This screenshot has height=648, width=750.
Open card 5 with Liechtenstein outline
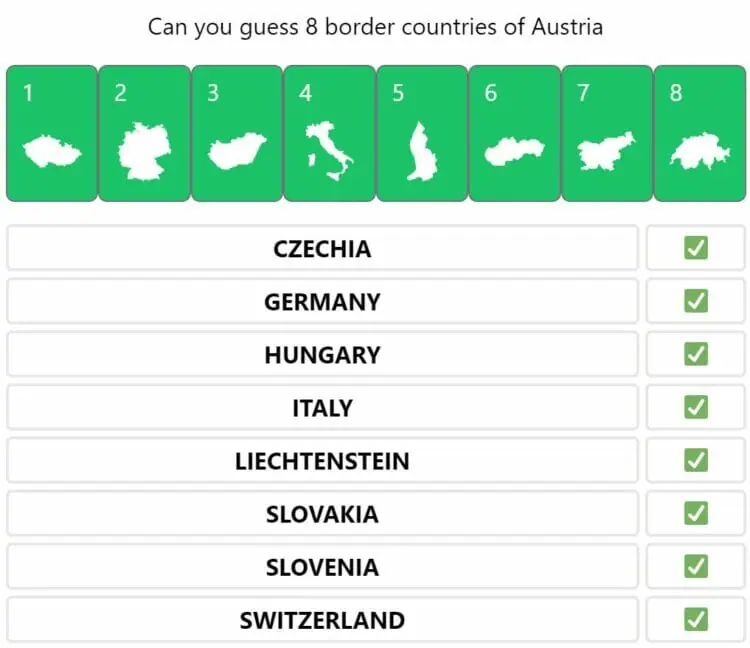tap(422, 133)
